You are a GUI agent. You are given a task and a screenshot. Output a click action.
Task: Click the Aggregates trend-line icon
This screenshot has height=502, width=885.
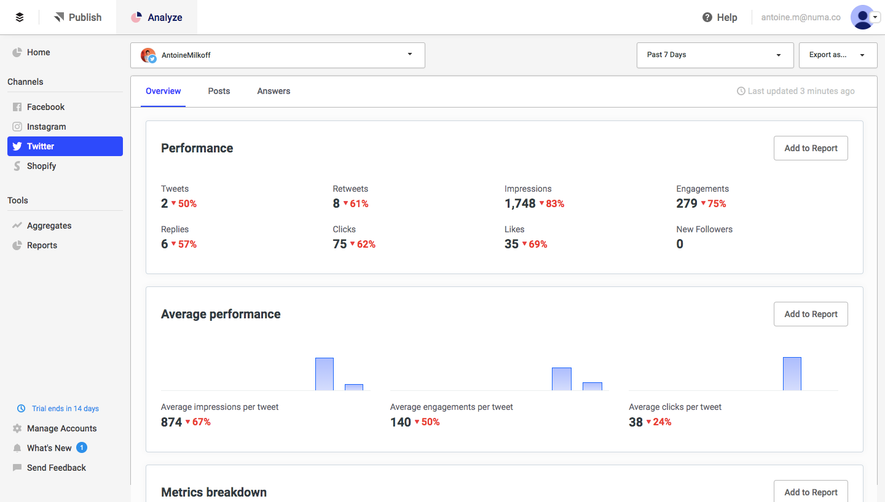tap(17, 225)
